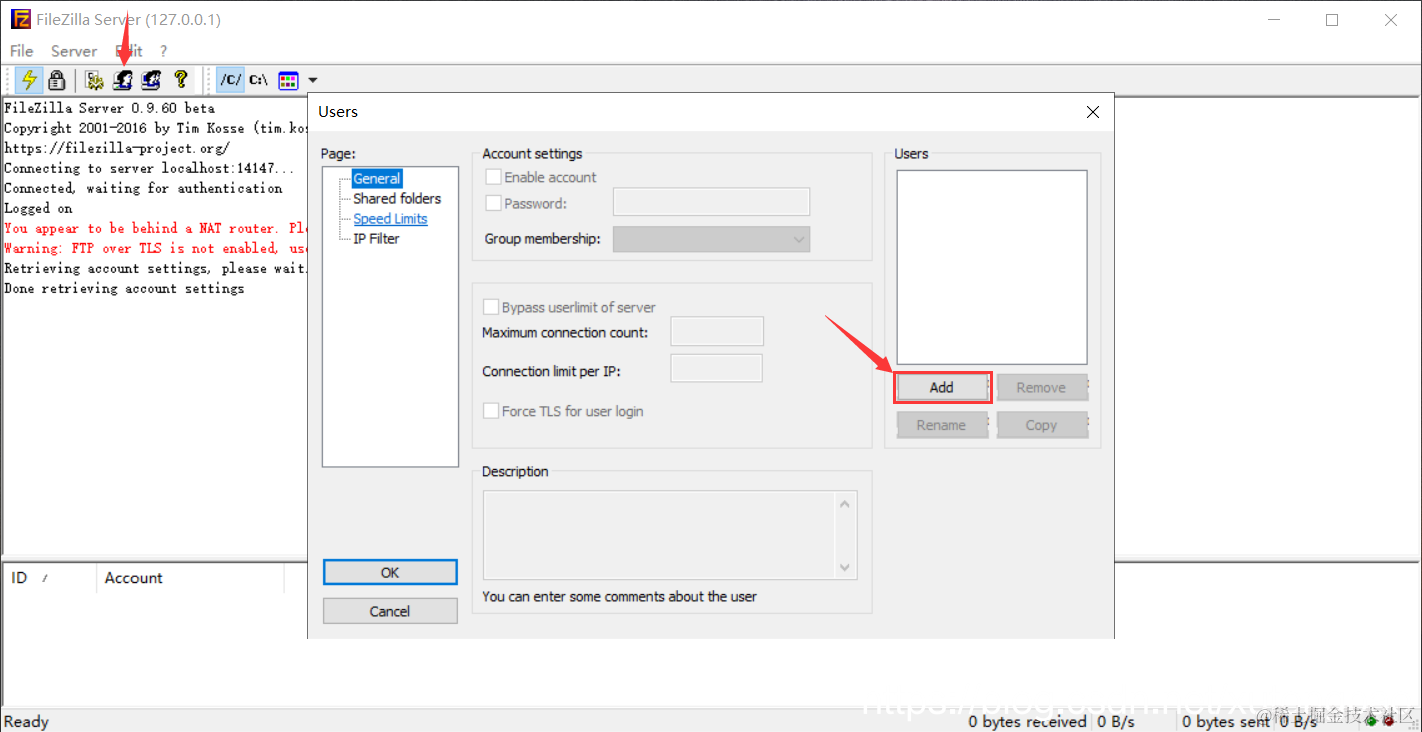1422x732 pixels.
Task: Check Force TLS for user login
Action: click(x=491, y=411)
